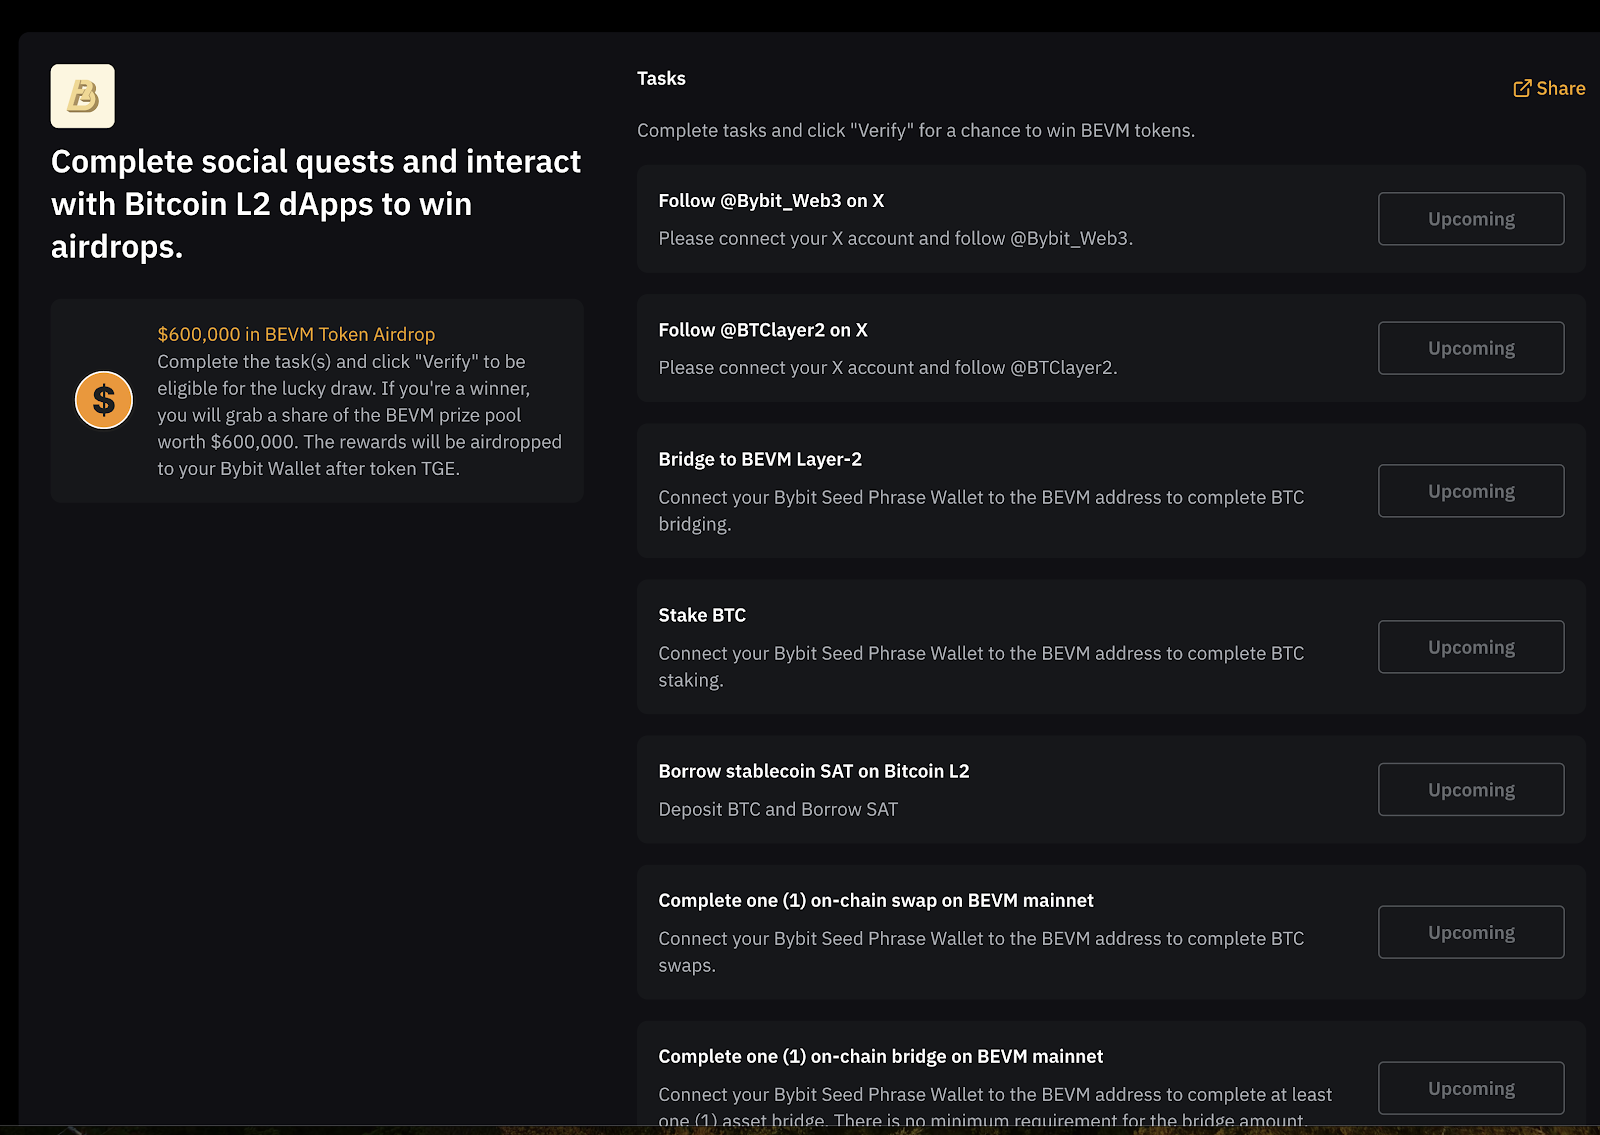The height and width of the screenshot is (1135, 1600).
Task: Click the 'Tasks' section heading
Action: click(661, 78)
